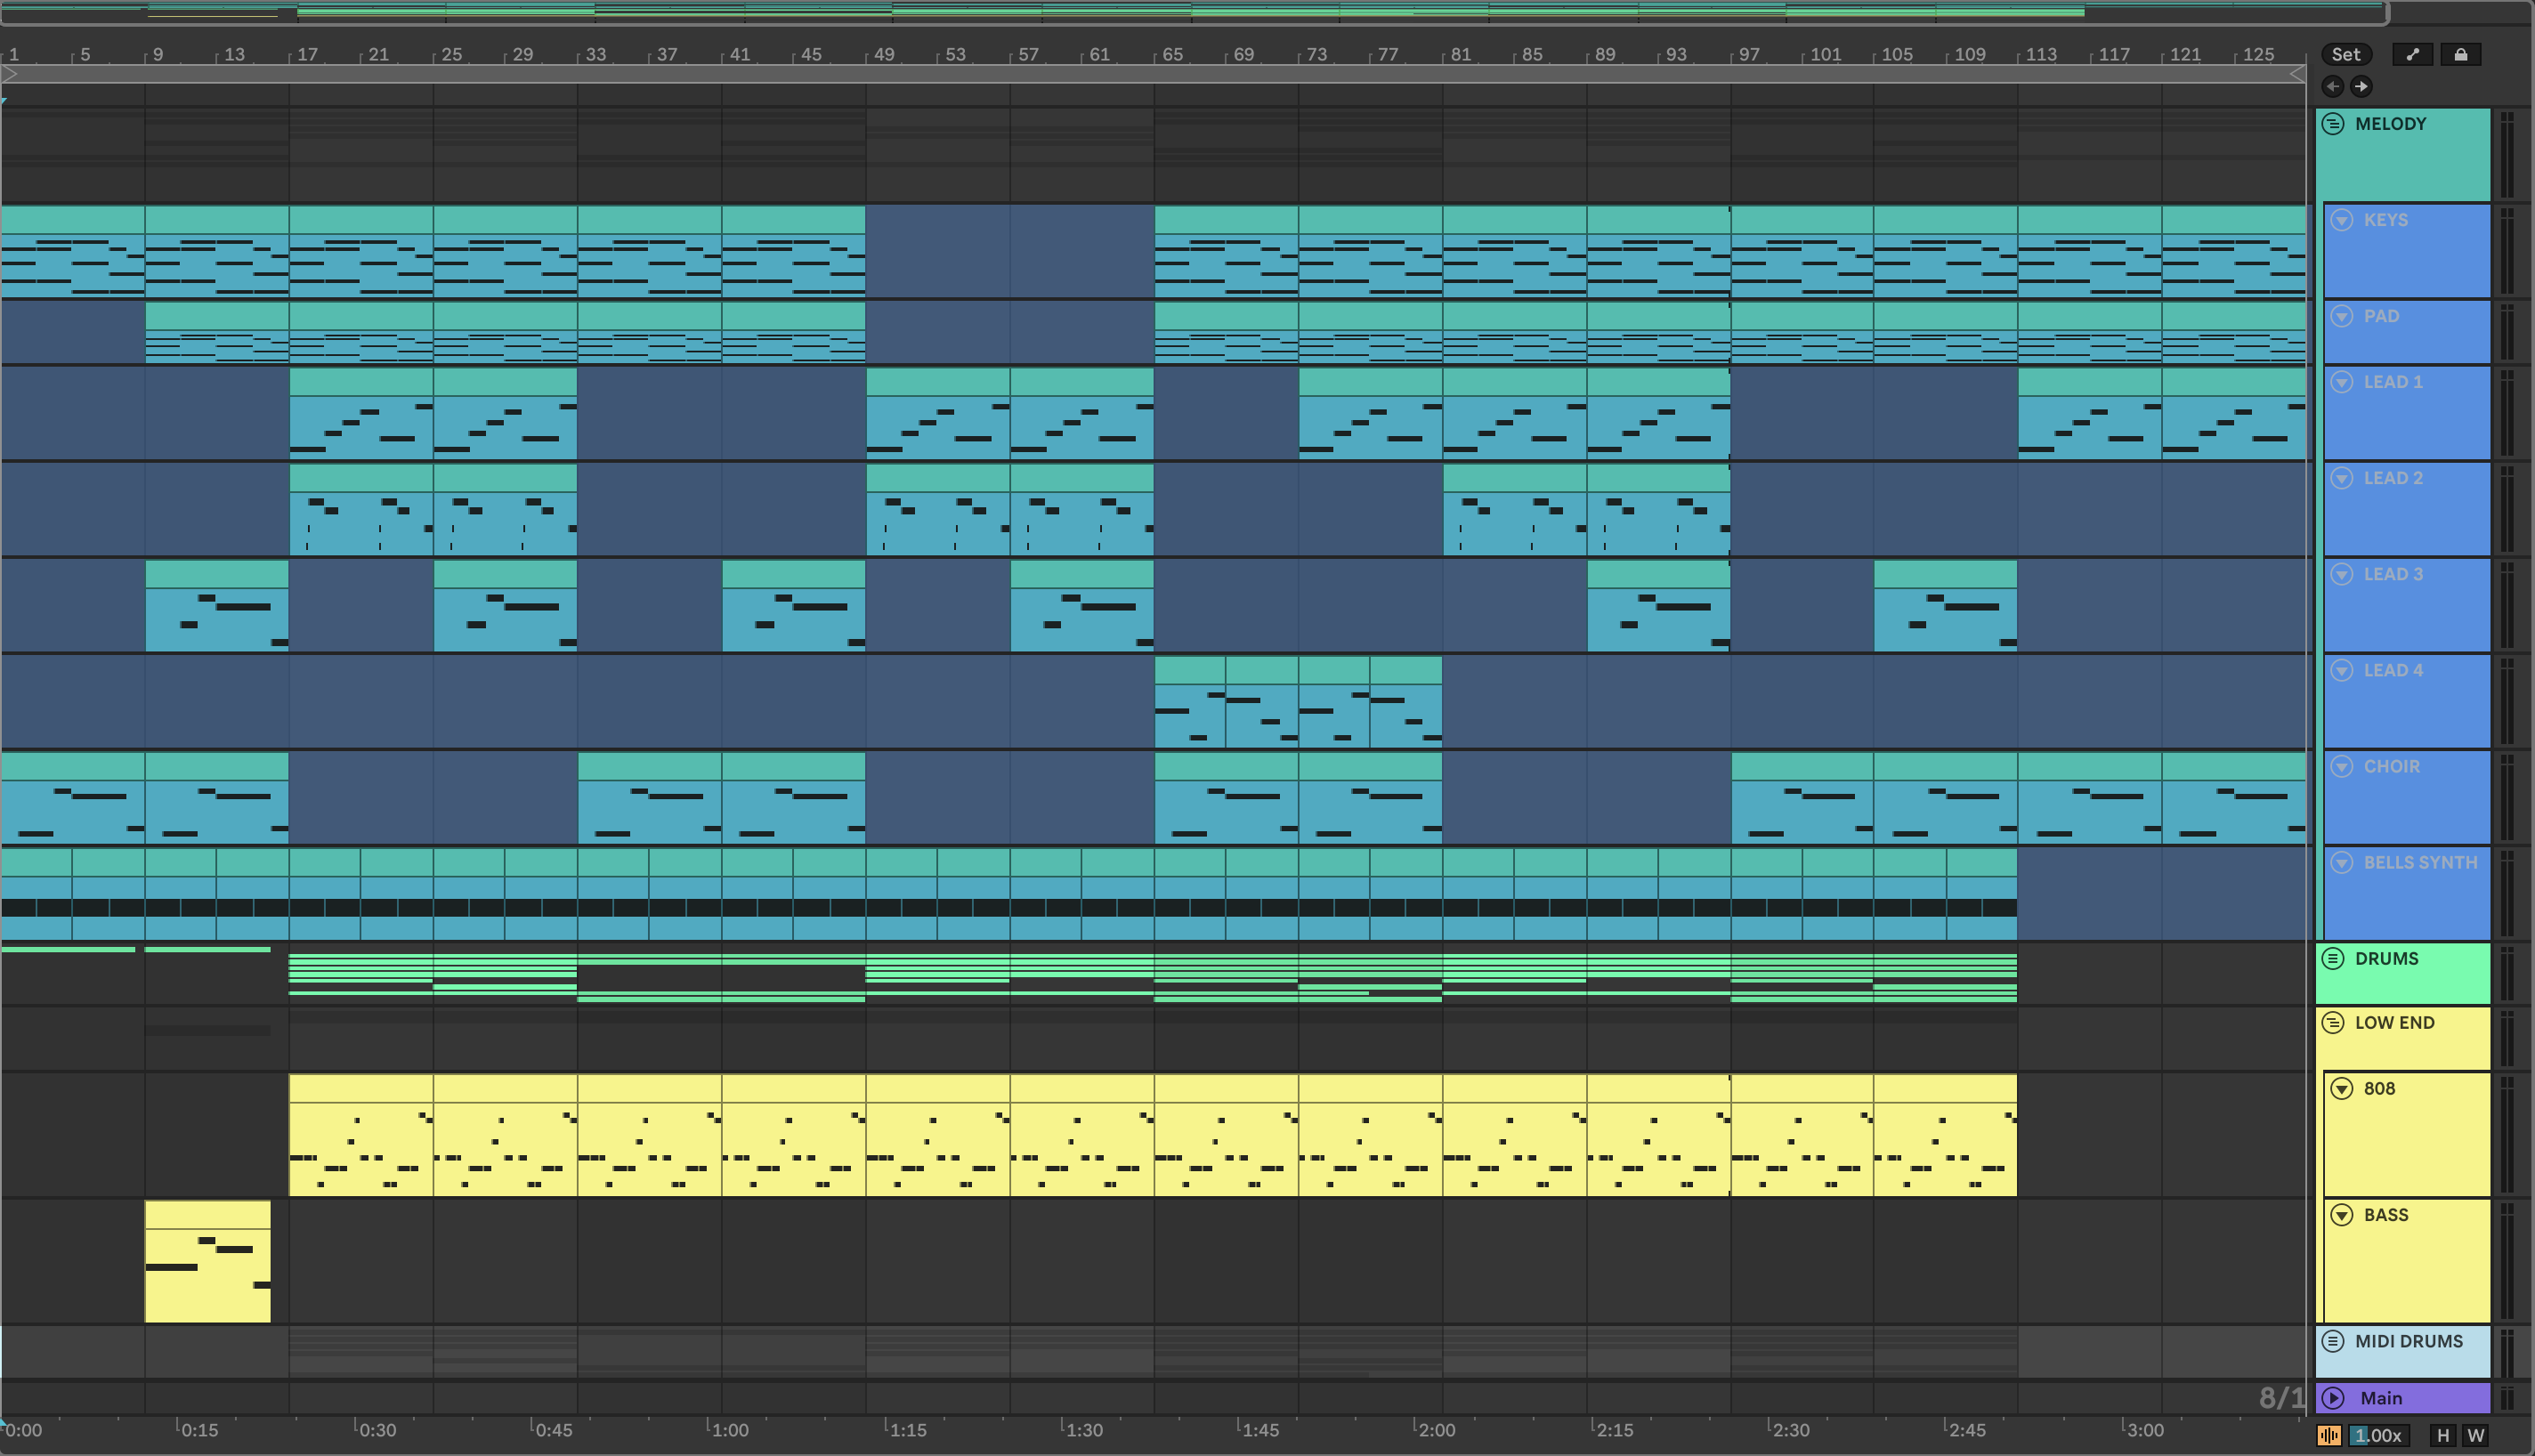Select the BASS track title
The height and width of the screenshot is (1456, 2535).
(2385, 1215)
